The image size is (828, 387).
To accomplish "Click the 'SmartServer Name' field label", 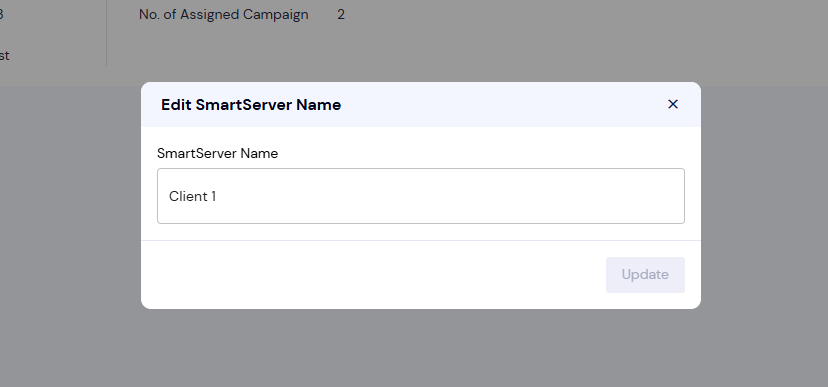I will 218,154.
